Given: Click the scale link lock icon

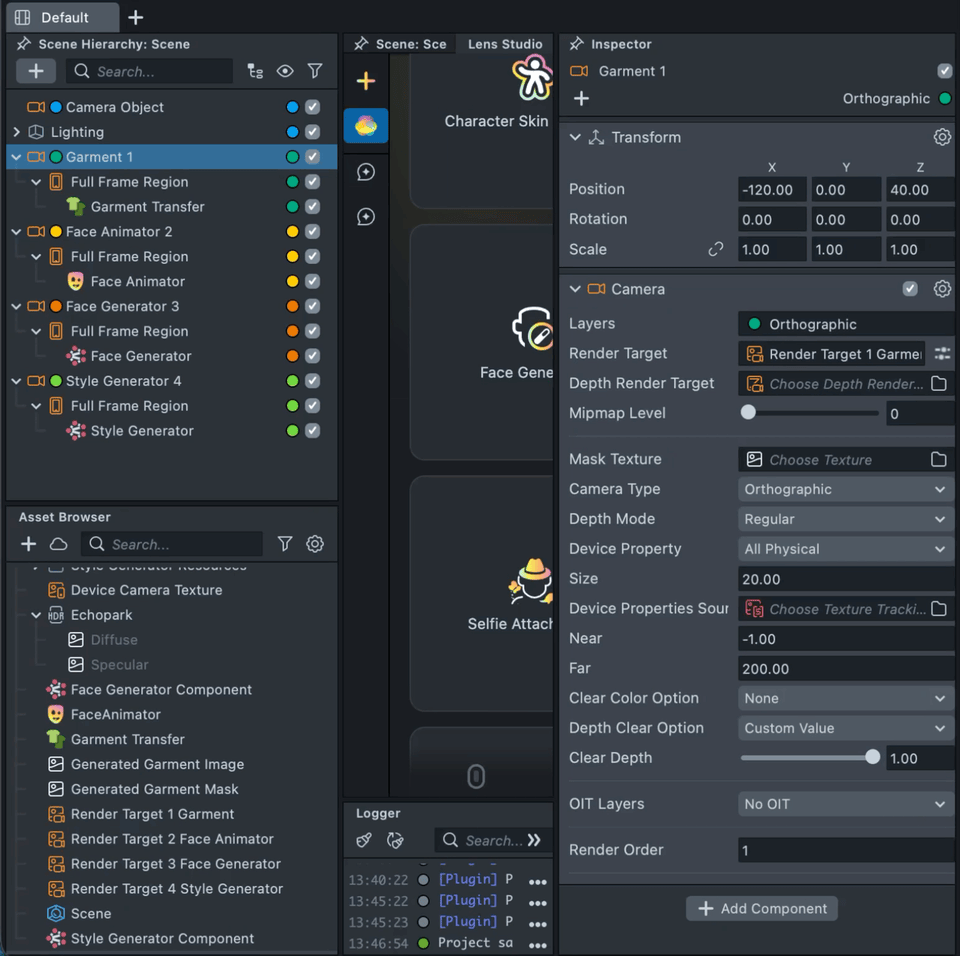Looking at the screenshot, I should point(716,250).
